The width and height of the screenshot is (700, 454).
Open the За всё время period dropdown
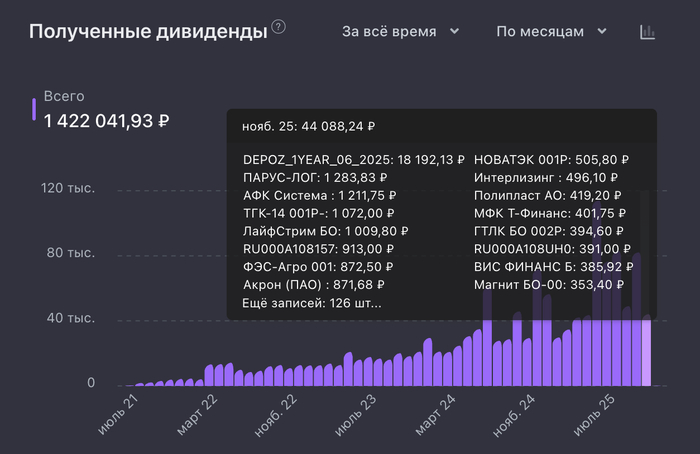click(x=400, y=32)
